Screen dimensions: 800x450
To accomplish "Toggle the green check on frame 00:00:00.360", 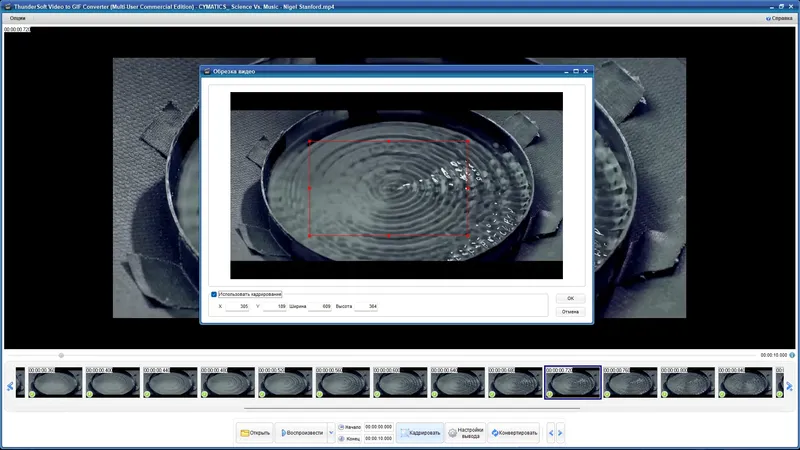I will tap(32, 394).
